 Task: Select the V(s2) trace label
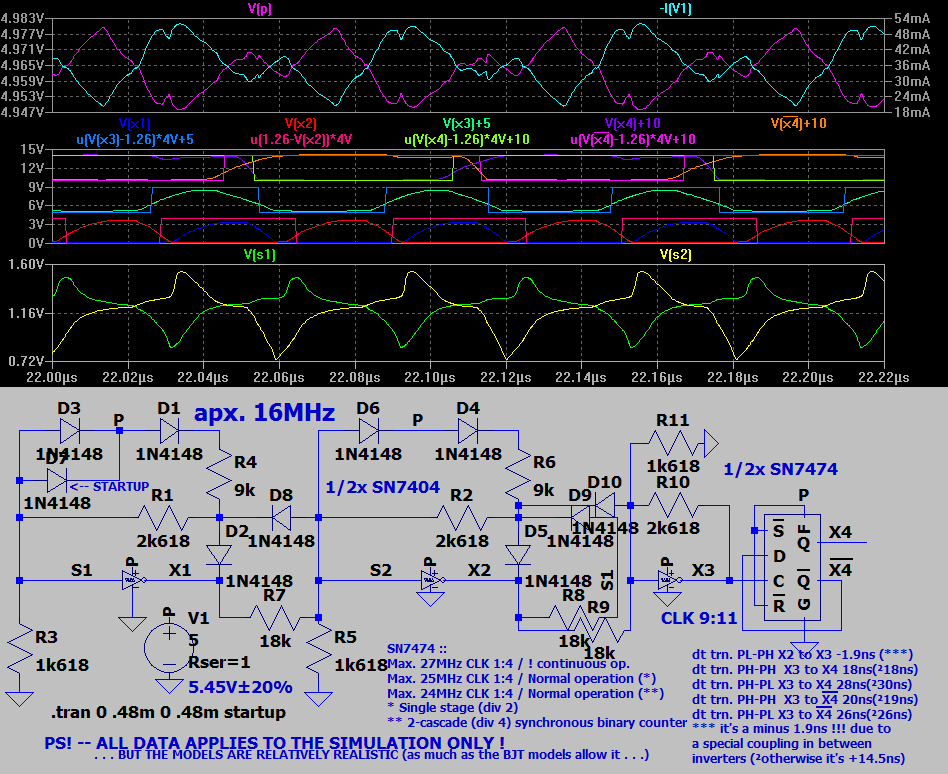[674, 254]
